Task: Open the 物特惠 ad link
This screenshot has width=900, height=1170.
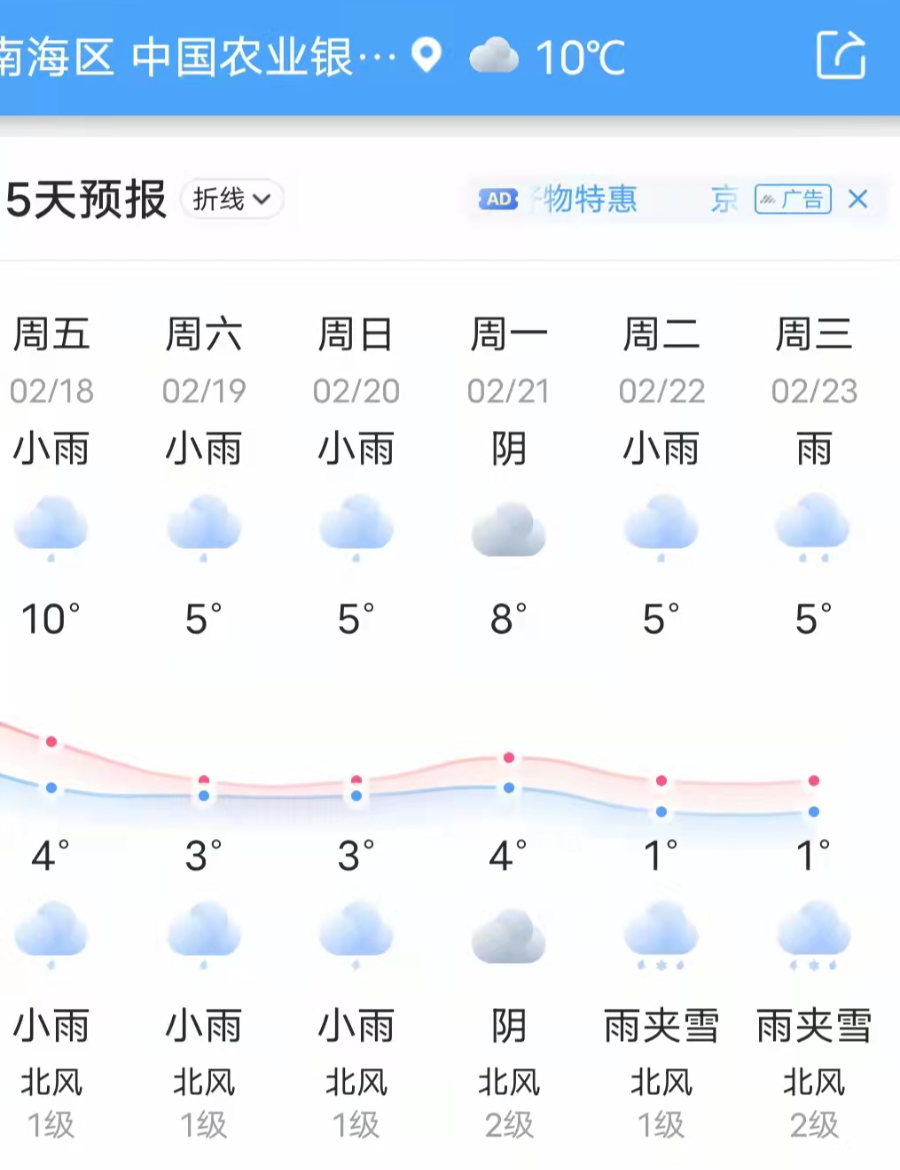Action: coord(590,199)
